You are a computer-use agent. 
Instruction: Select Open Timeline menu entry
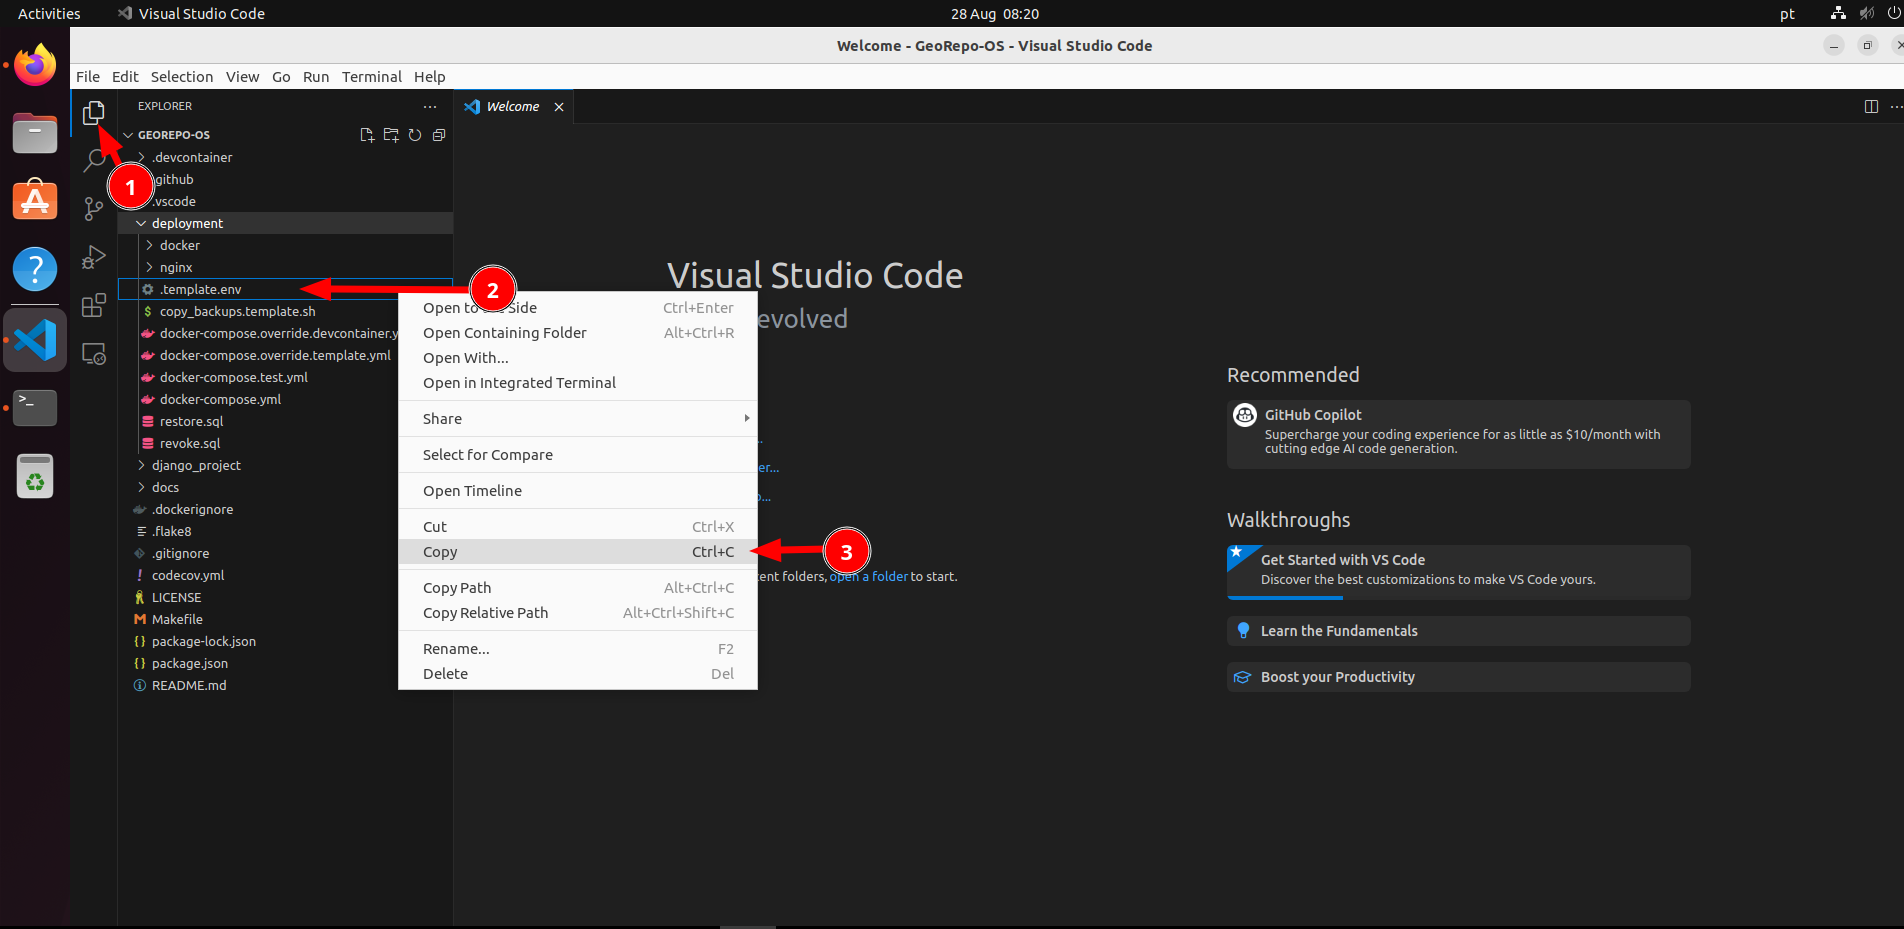coord(578,491)
